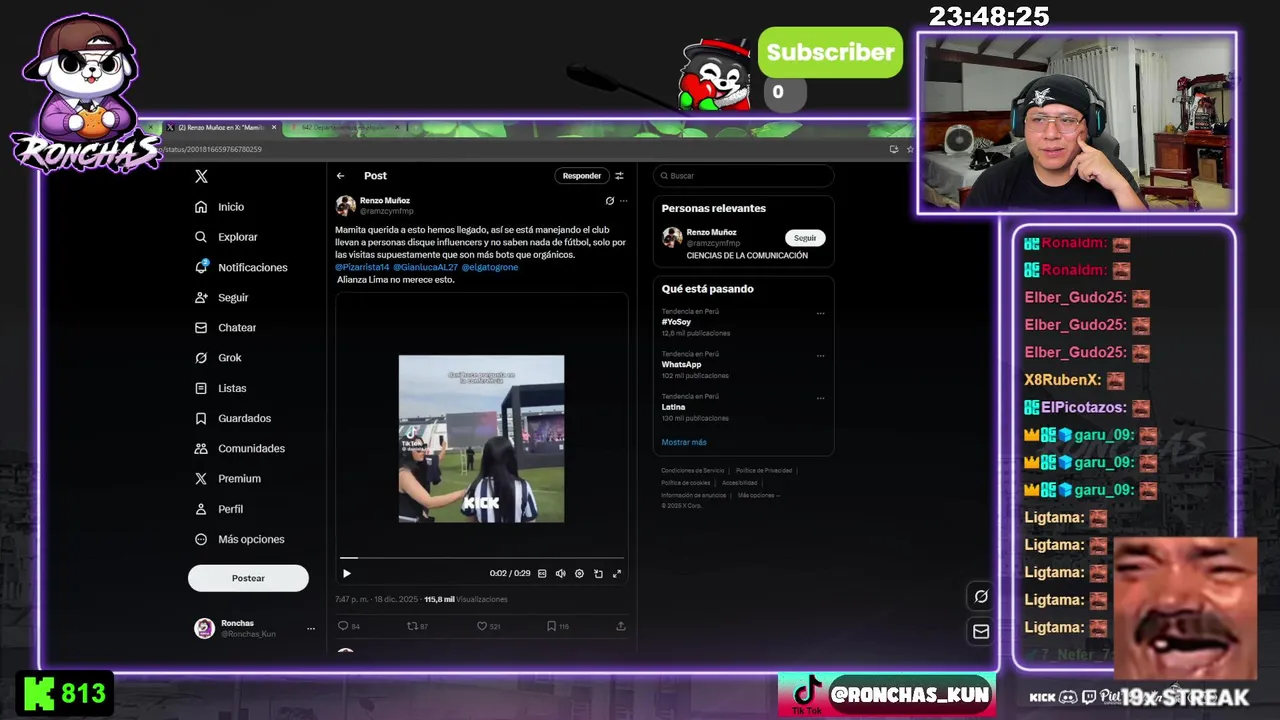Bookmark the page with the star icon
The width and height of the screenshot is (1280, 720).
[x=909, y=149]
